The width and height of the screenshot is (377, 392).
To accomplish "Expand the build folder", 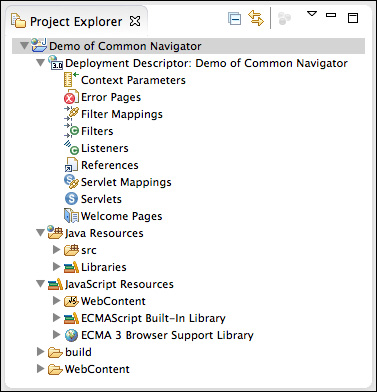I will click(40, 352).
